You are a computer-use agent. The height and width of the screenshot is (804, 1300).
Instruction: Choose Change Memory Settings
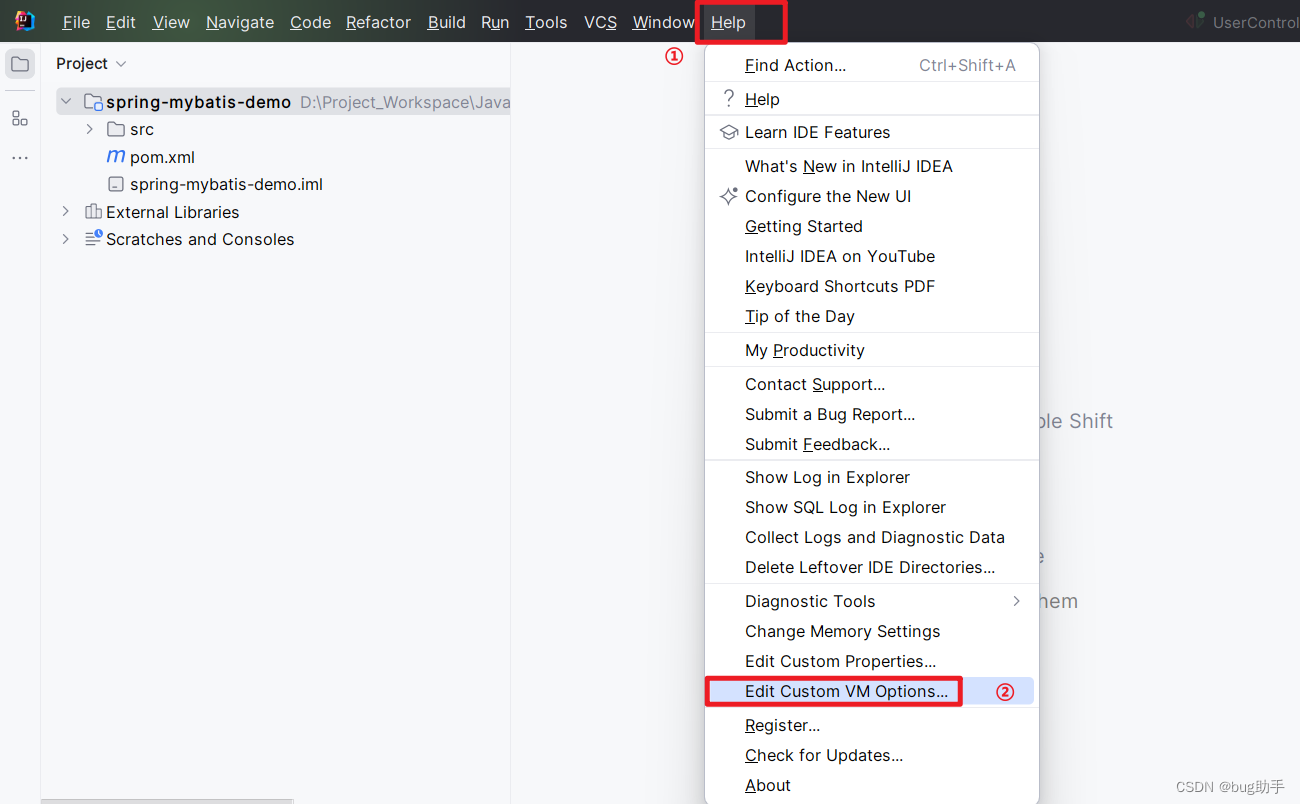point(872,631)
